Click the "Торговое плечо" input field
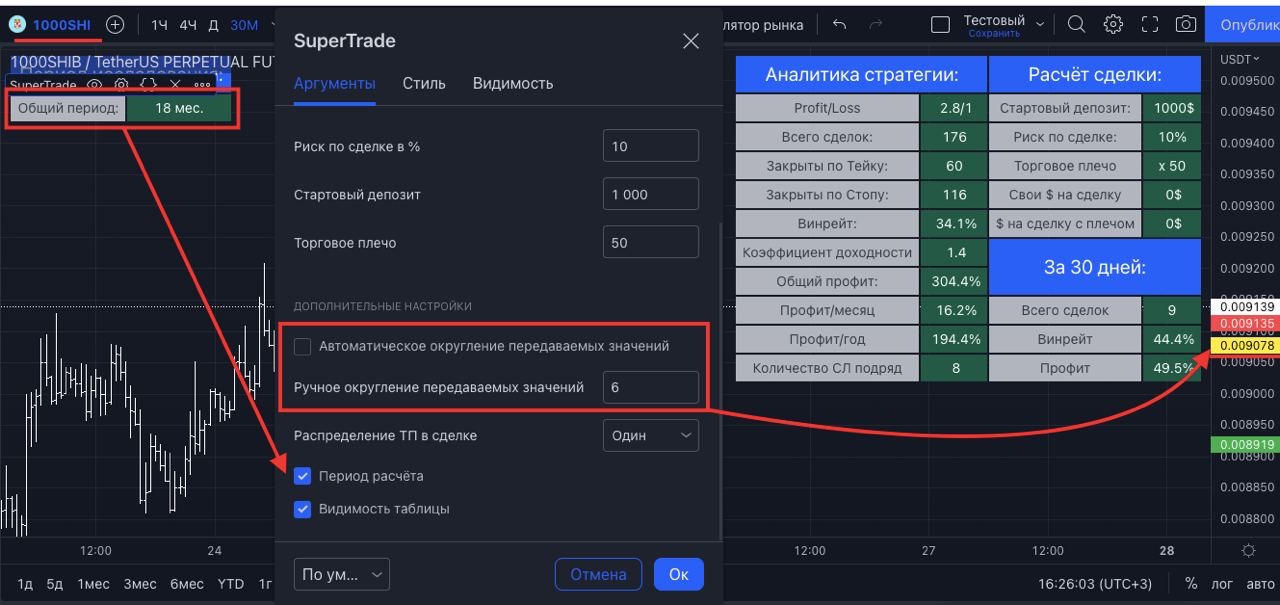The image size is (1280, 605). [x=650, y=243]
